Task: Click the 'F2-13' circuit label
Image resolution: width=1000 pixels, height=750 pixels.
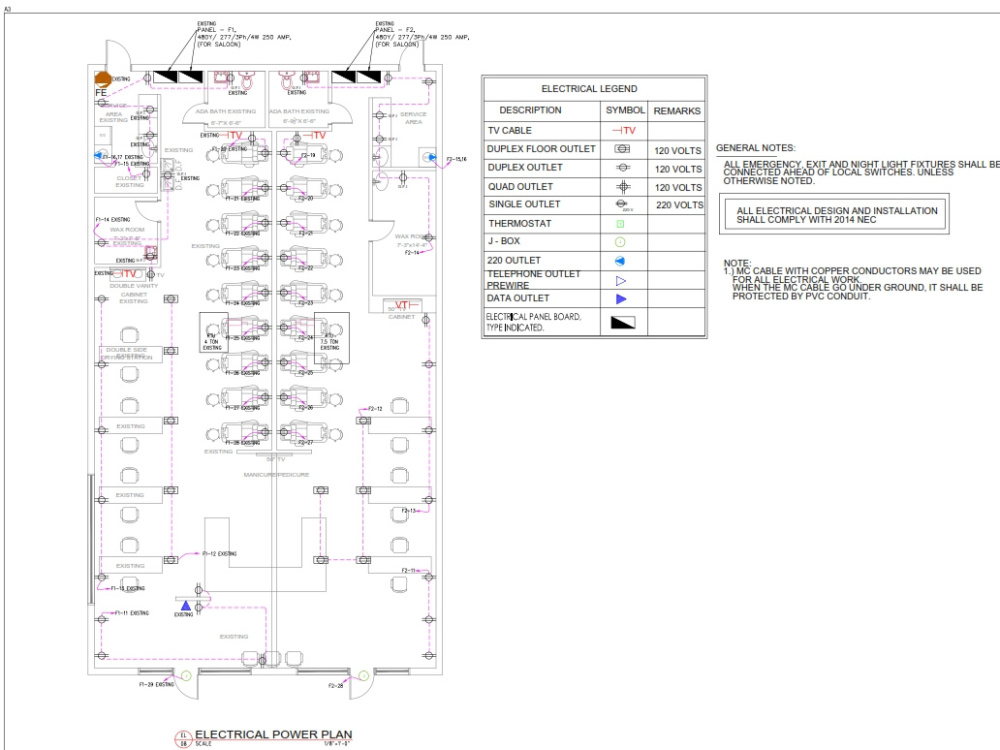Action: (x=409, y=511)
